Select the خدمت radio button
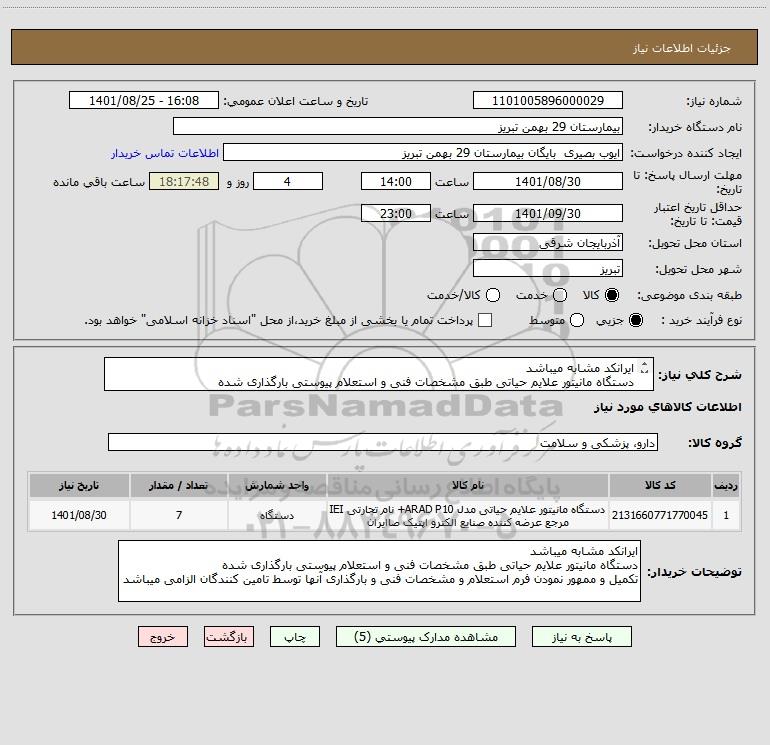This screenshot has width=770, height=745. (x=560, y=295)
